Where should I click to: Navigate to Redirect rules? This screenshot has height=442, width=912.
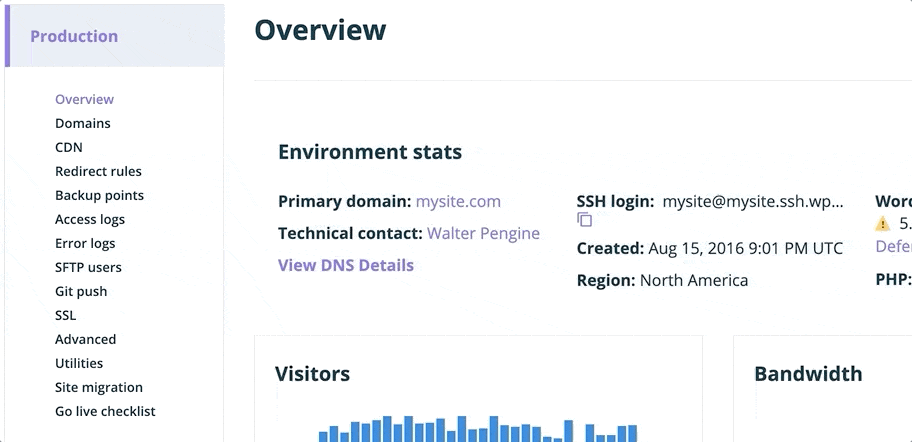(98, 171)
